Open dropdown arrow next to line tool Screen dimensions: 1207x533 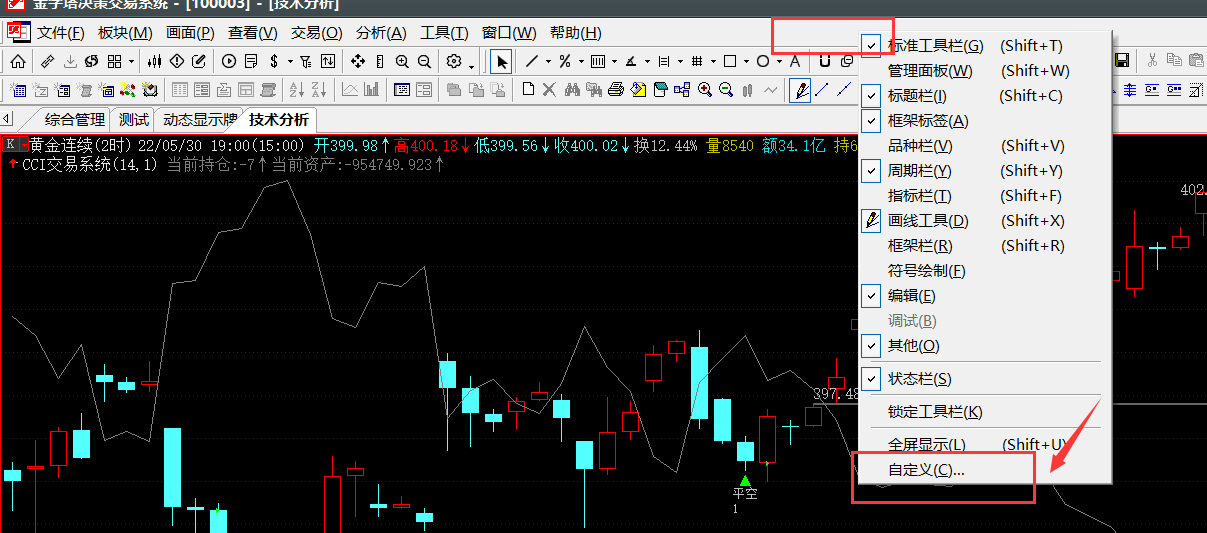point(548,62)
